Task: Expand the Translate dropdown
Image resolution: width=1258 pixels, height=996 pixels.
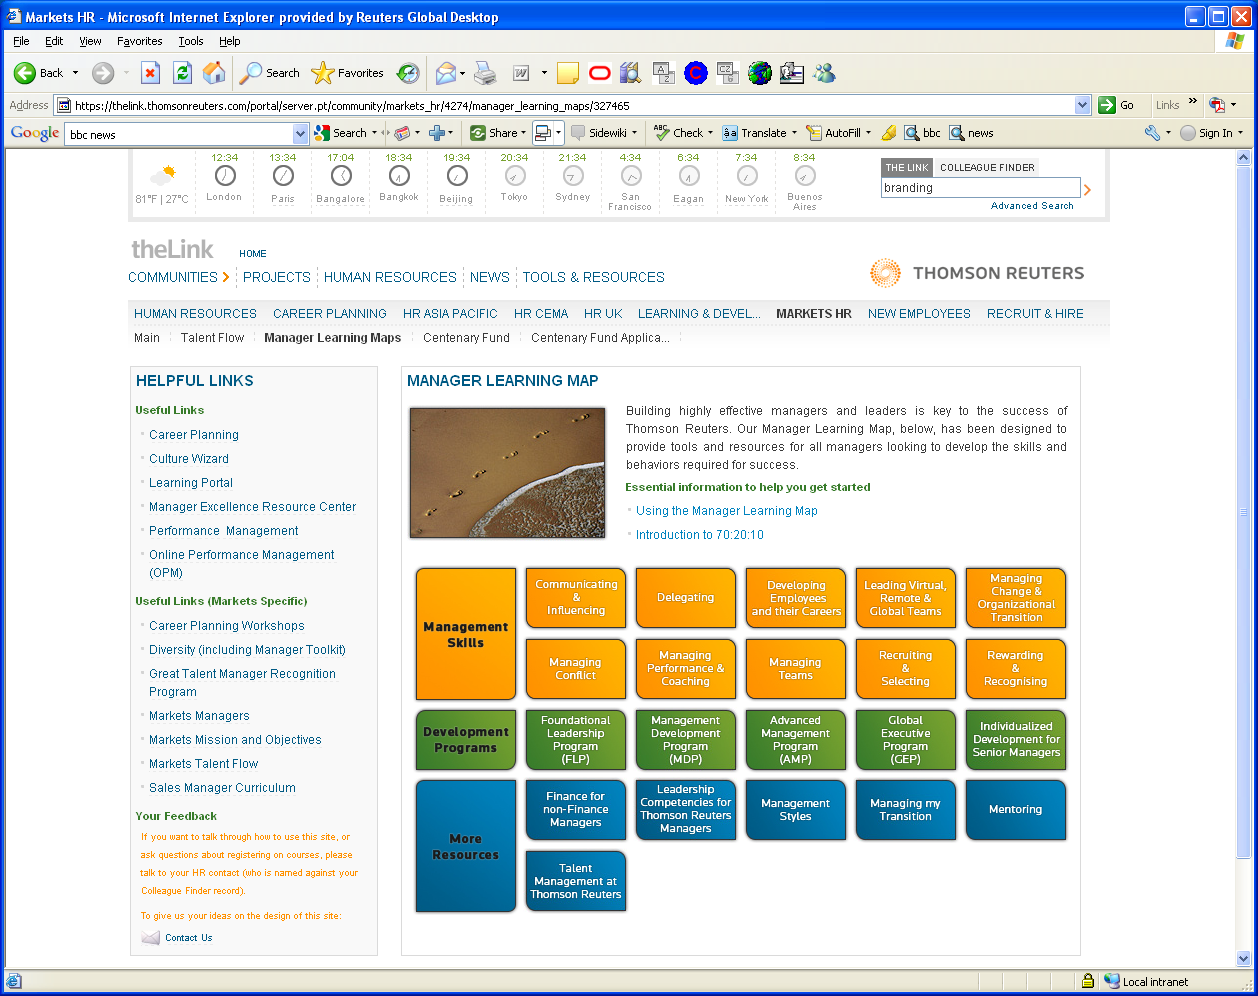Action: [x=794, y=133]
